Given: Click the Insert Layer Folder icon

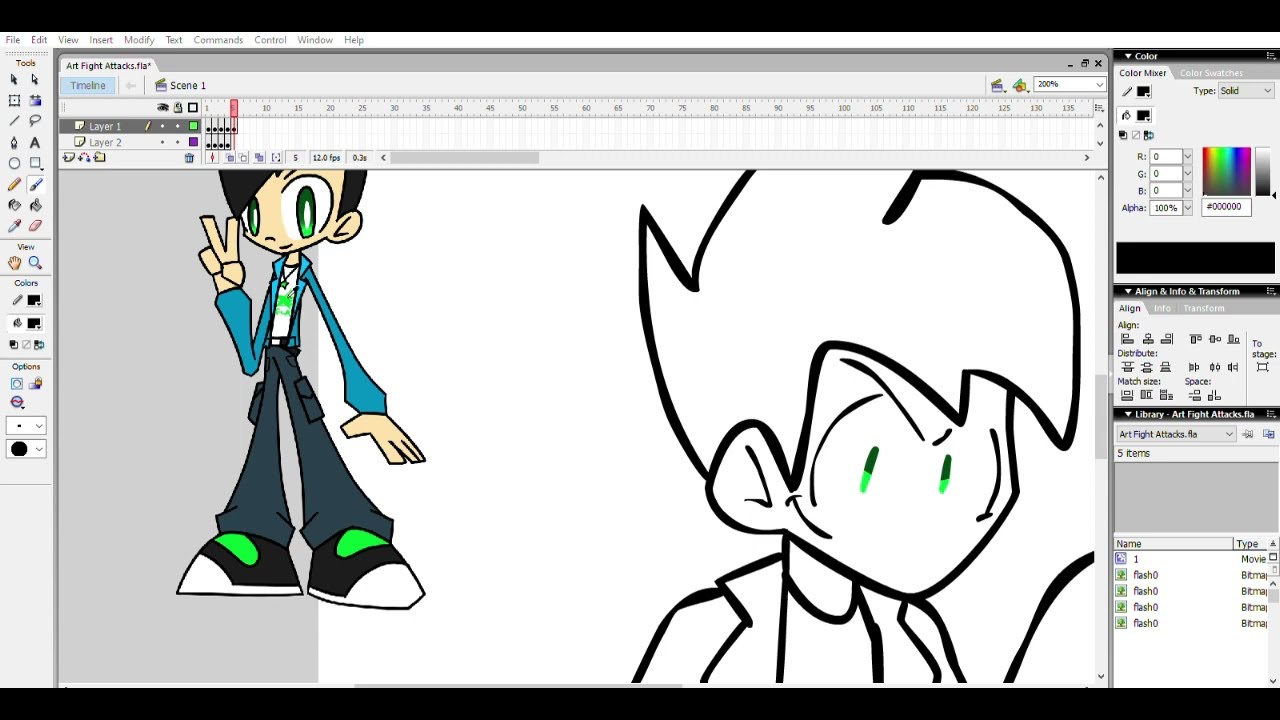Looking at the screenshot, I should coord(99,158).
